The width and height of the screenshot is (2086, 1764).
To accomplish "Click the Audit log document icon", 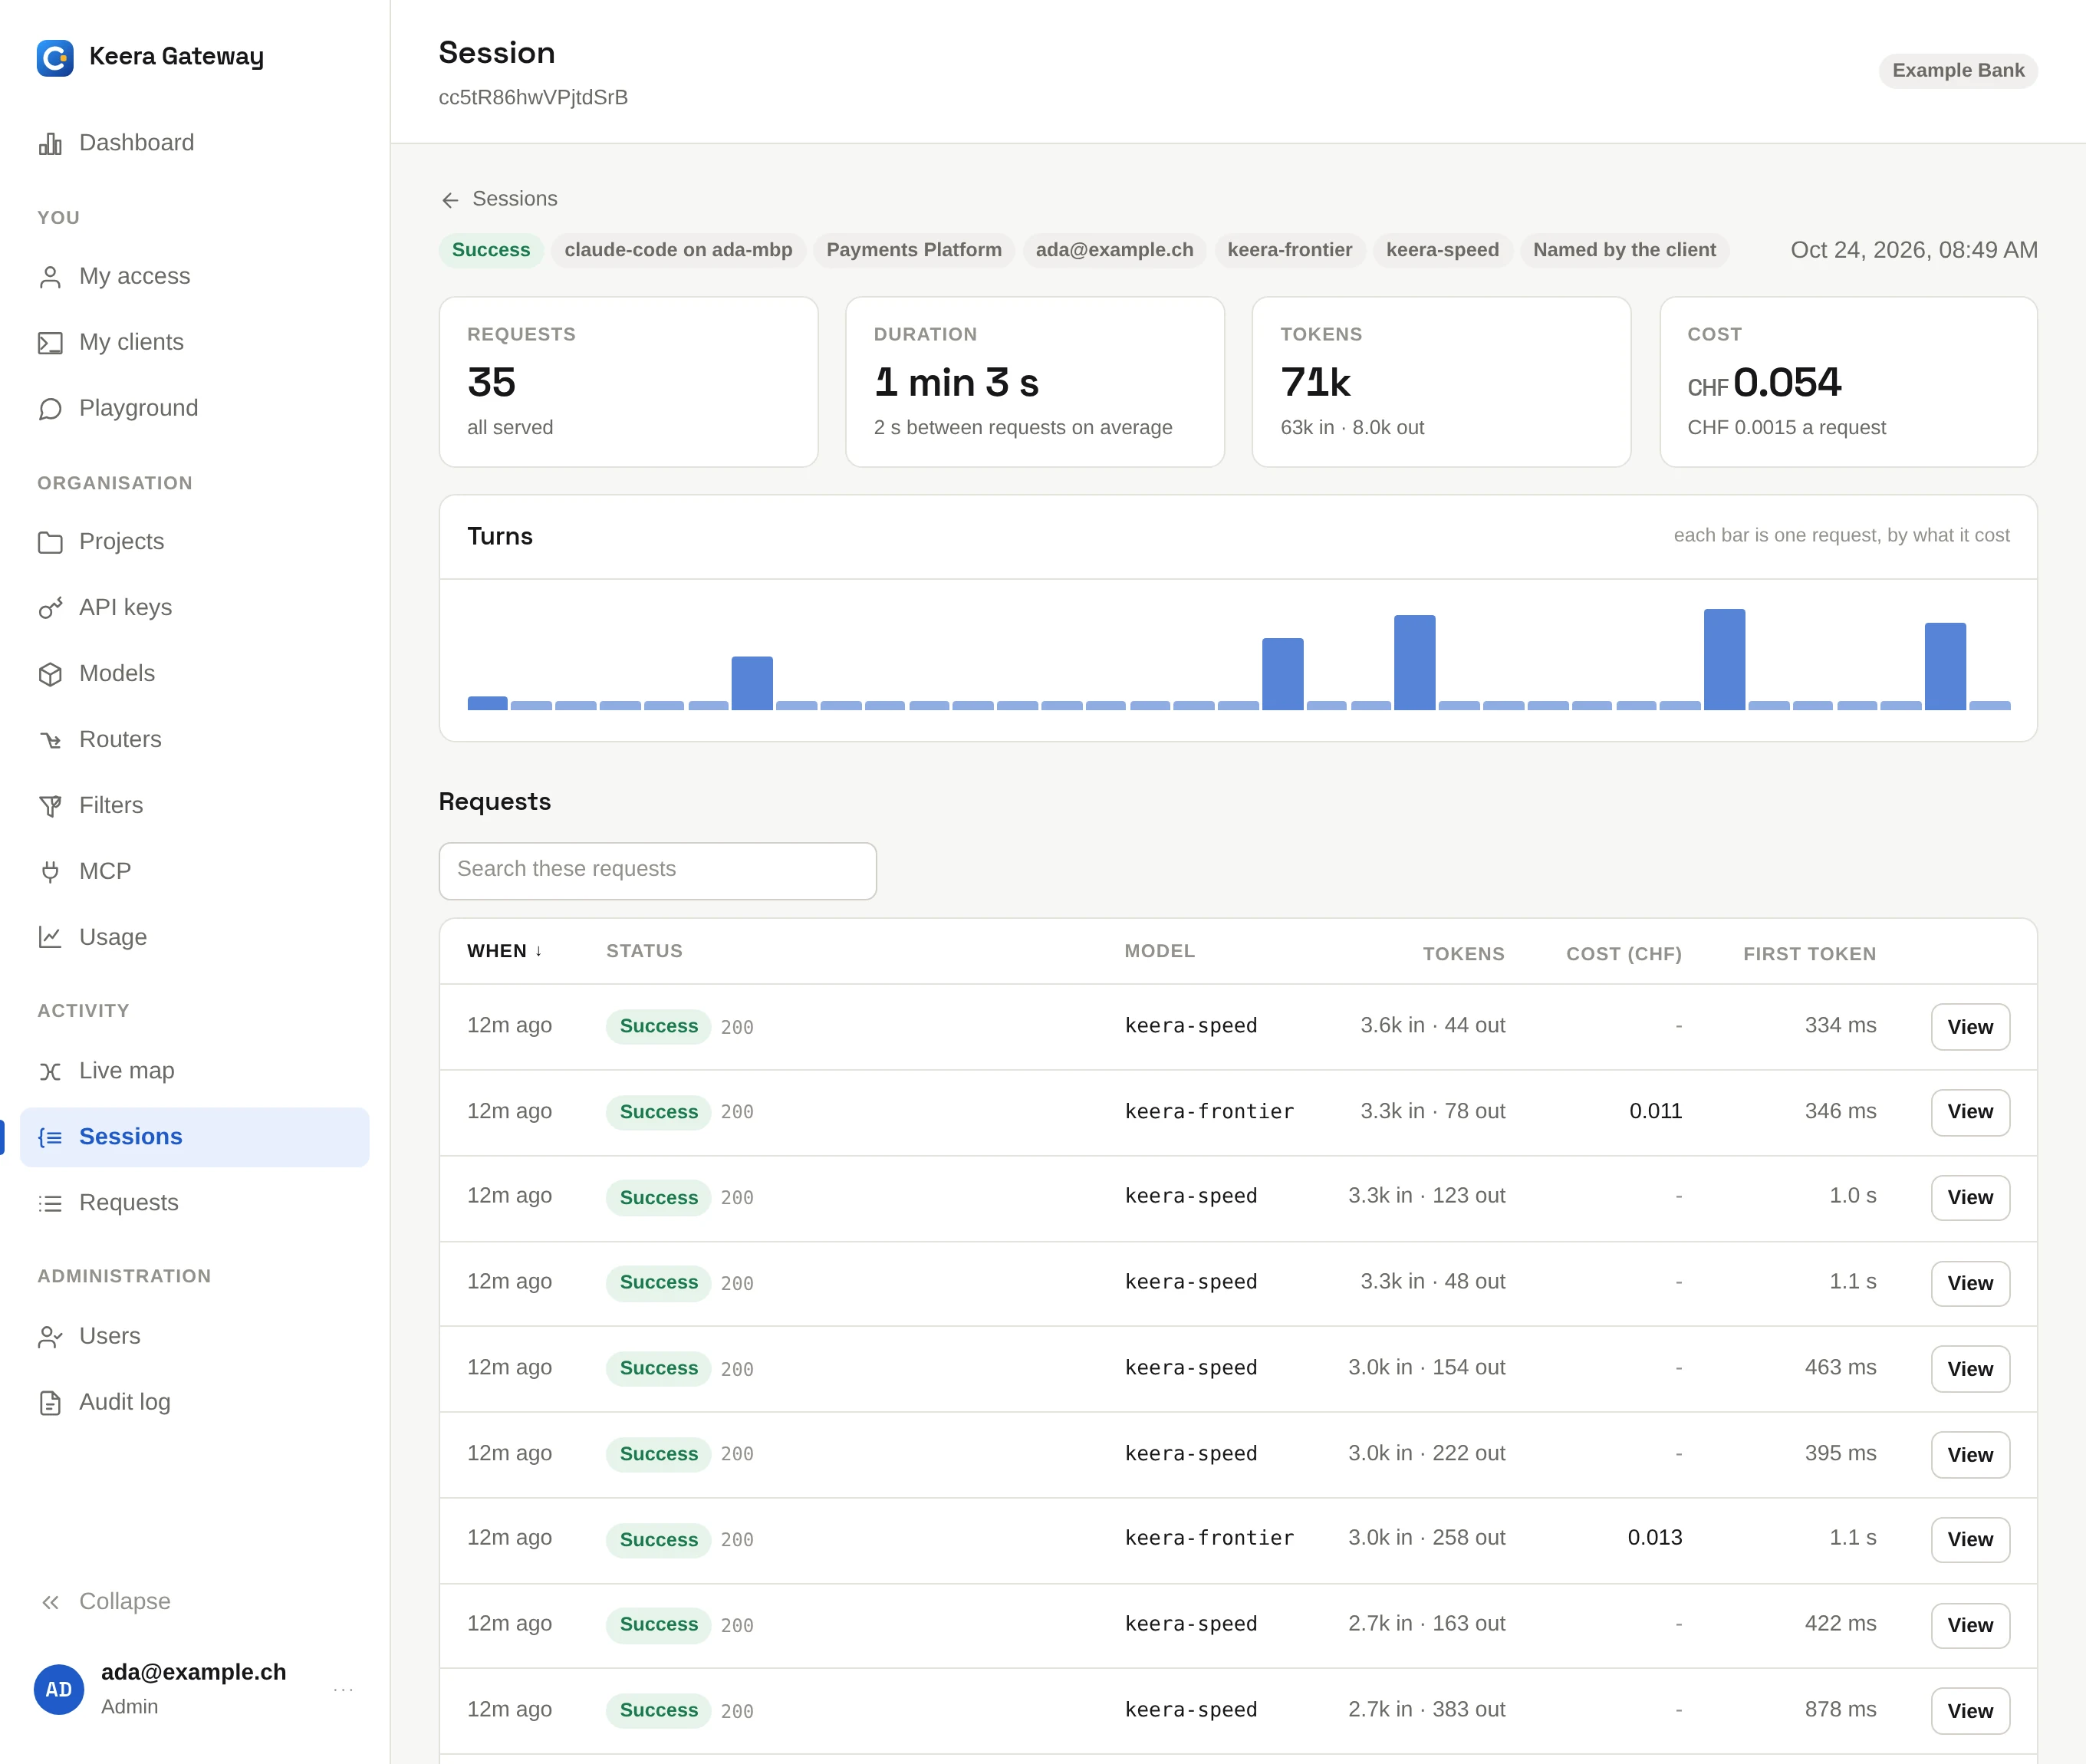I will coord(50,1403).
